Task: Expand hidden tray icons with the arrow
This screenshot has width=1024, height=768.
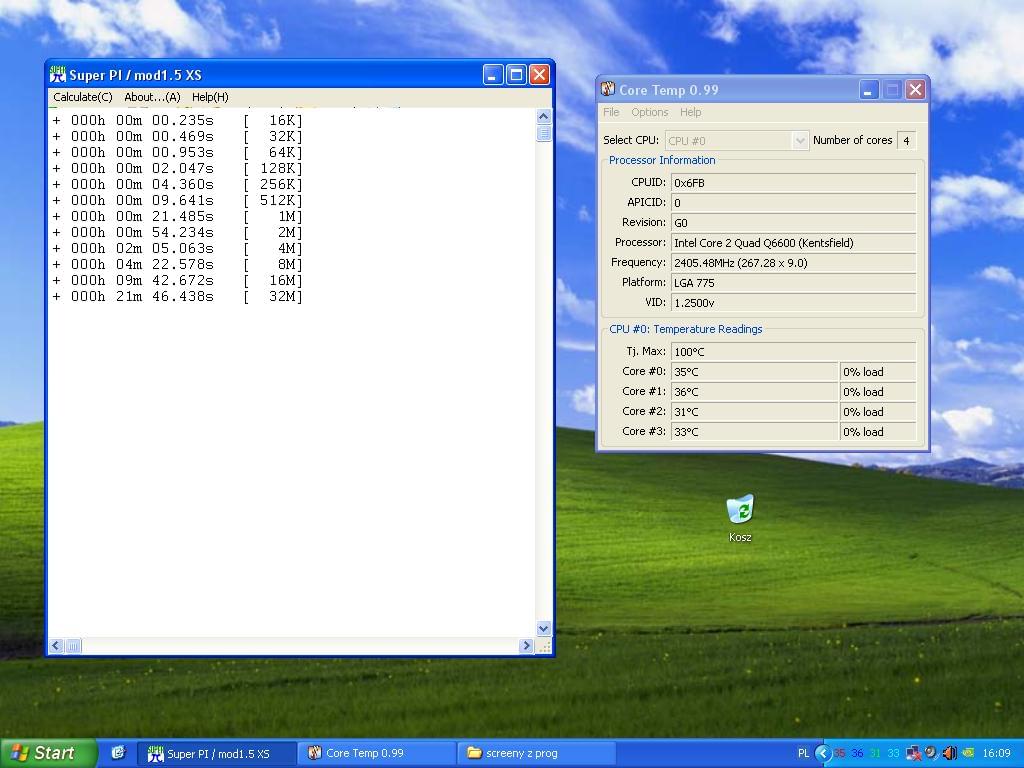Action: coord(822,753)
